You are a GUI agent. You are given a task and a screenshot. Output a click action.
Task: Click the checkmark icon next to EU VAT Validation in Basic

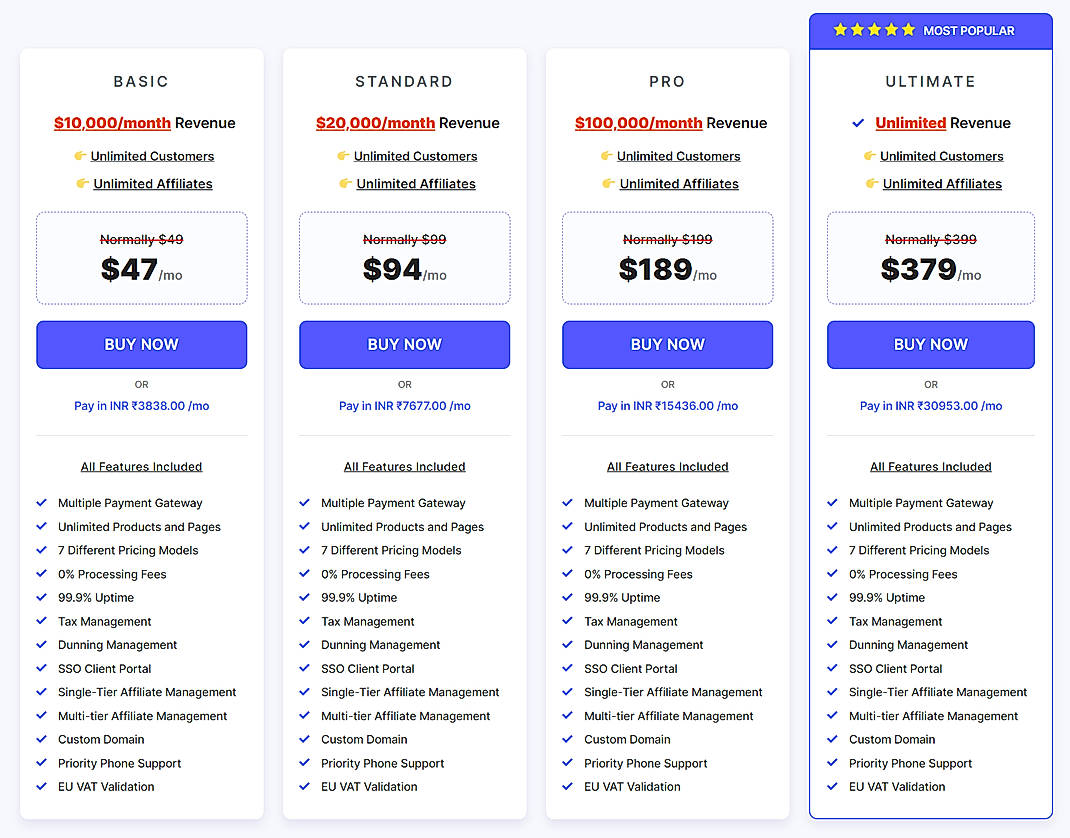pos(41,786)
